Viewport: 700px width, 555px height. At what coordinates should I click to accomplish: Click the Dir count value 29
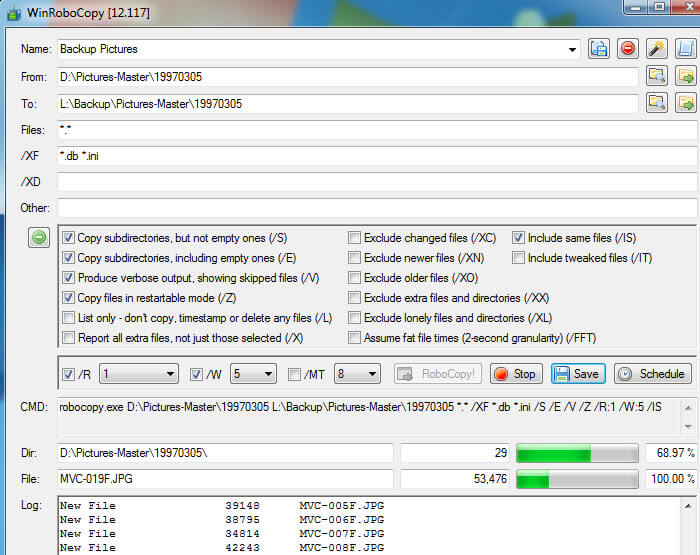[455, 453]
